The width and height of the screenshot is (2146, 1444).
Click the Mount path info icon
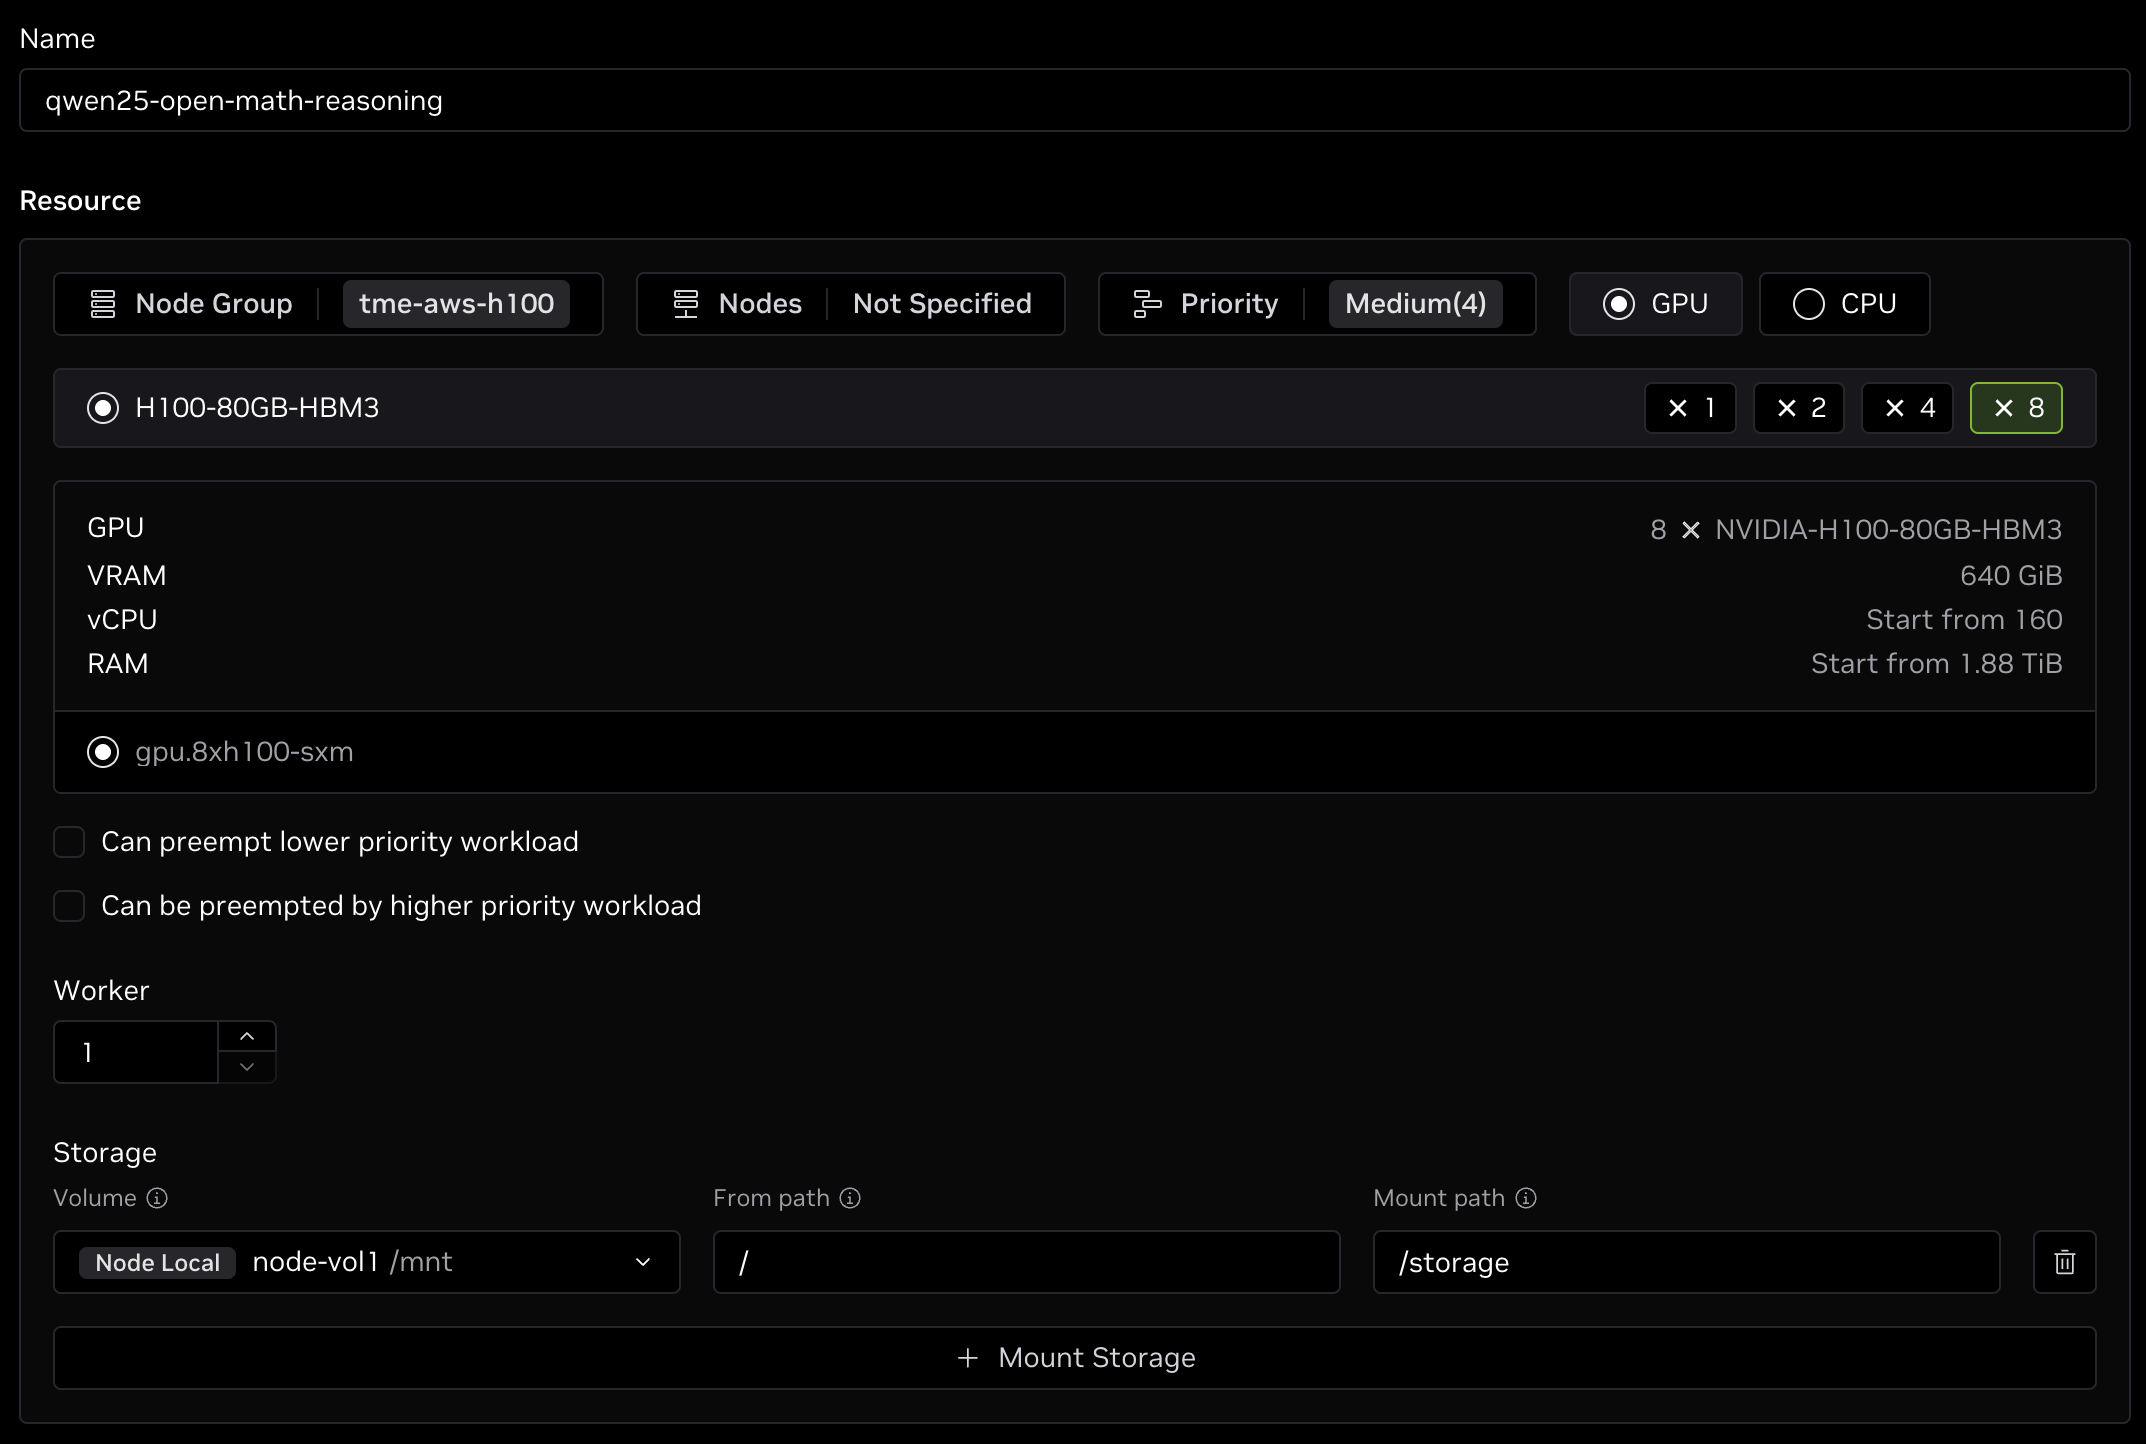pos(1526,1198)
